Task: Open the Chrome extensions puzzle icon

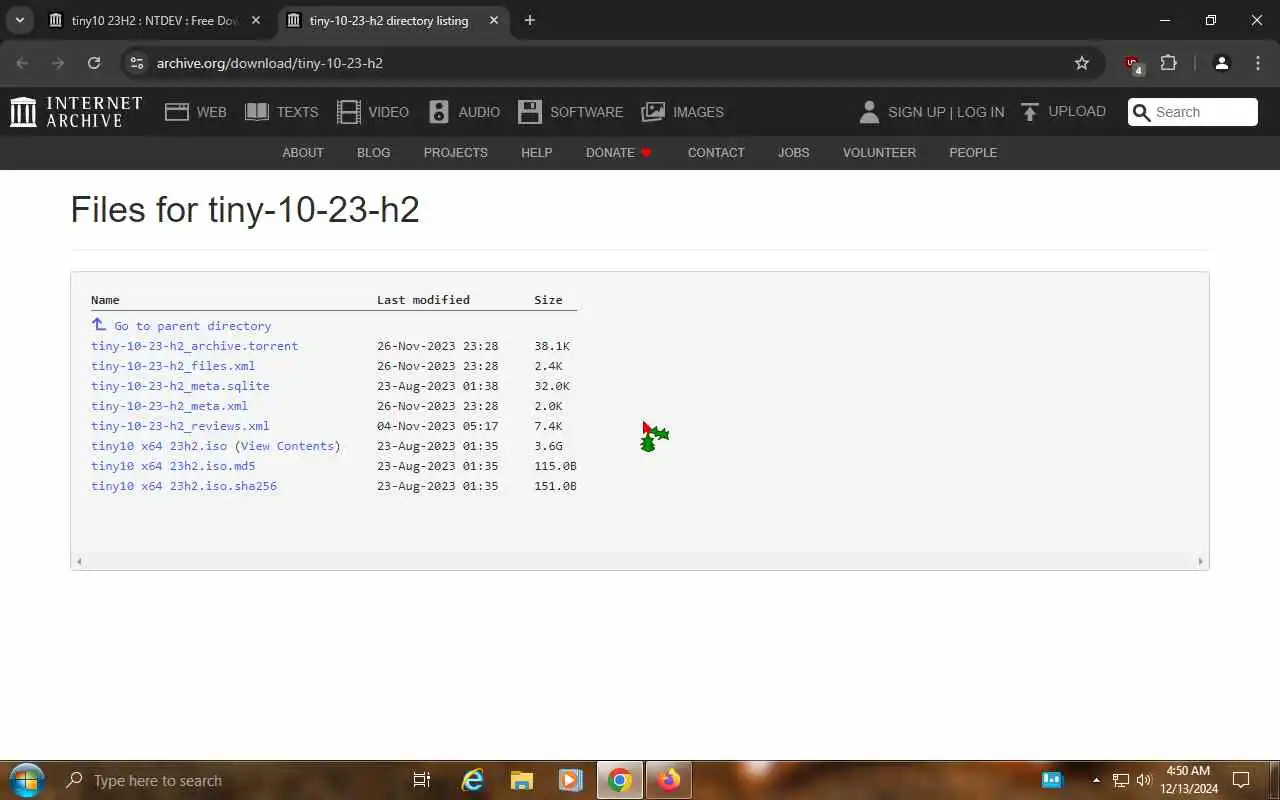Action: pyautogui.click(x=1168, y=63)
